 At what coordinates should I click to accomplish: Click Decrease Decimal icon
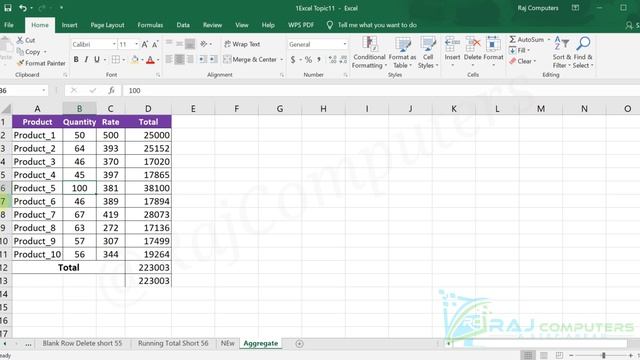(343, 60)
